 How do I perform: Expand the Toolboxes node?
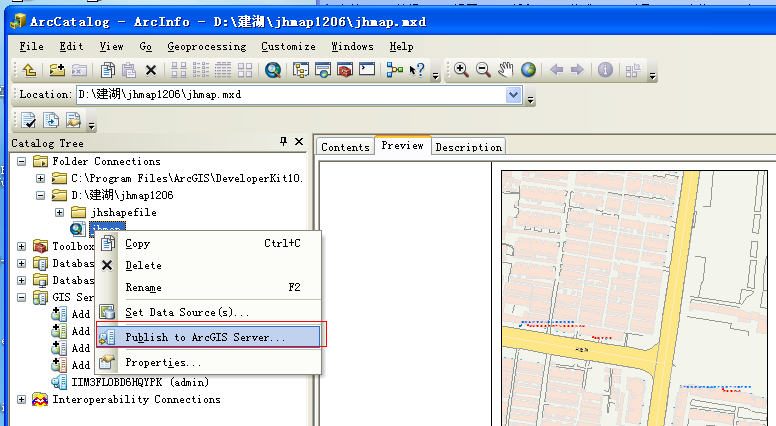click(x=21, y=246)
